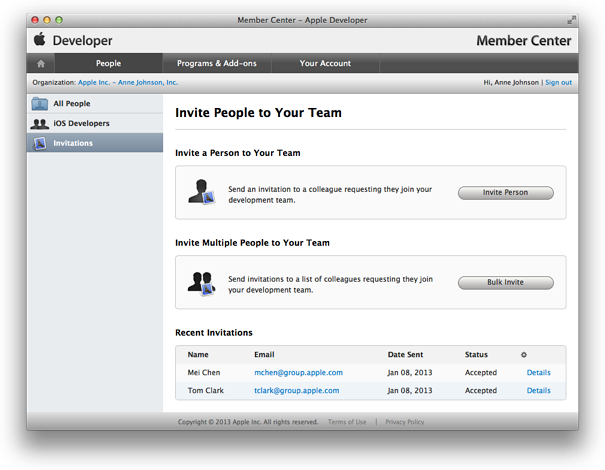View Details for Mei Chen invitation
605x470 pixels.
[539, 373]
